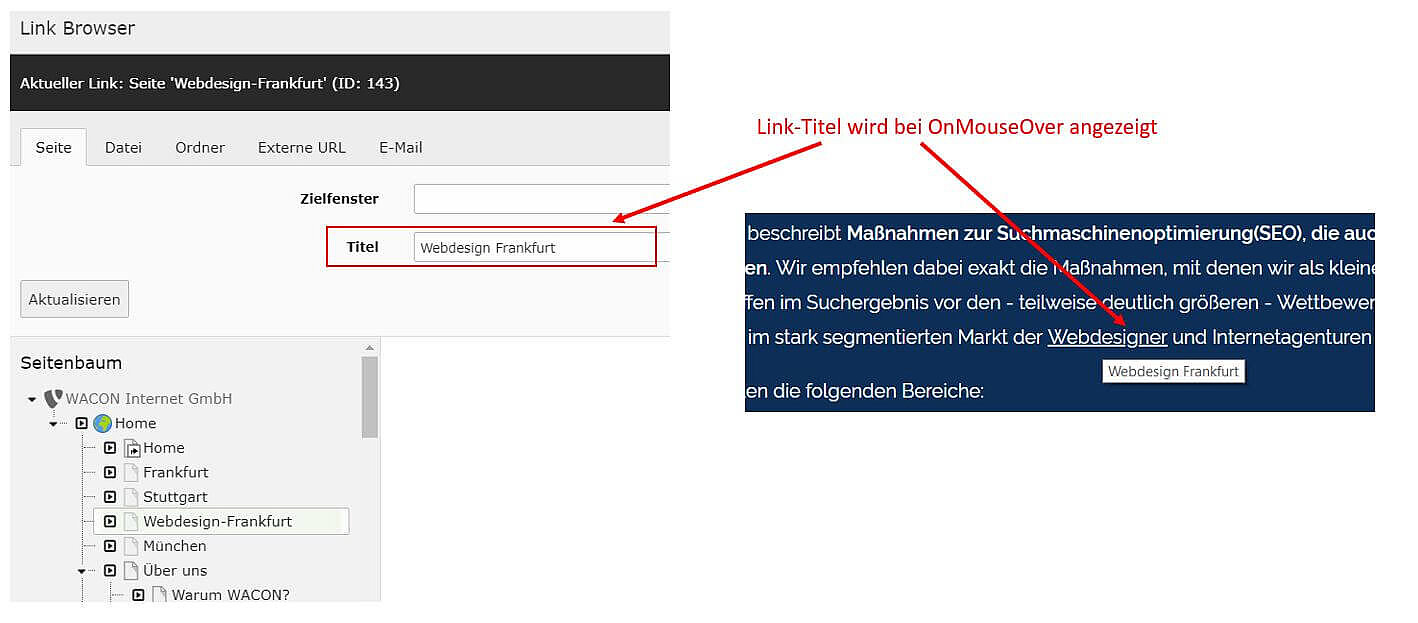The image size is (1418, 623).
Task: Collapse the WACON Internet GmbH tree node
Action: tap(31, 398)
